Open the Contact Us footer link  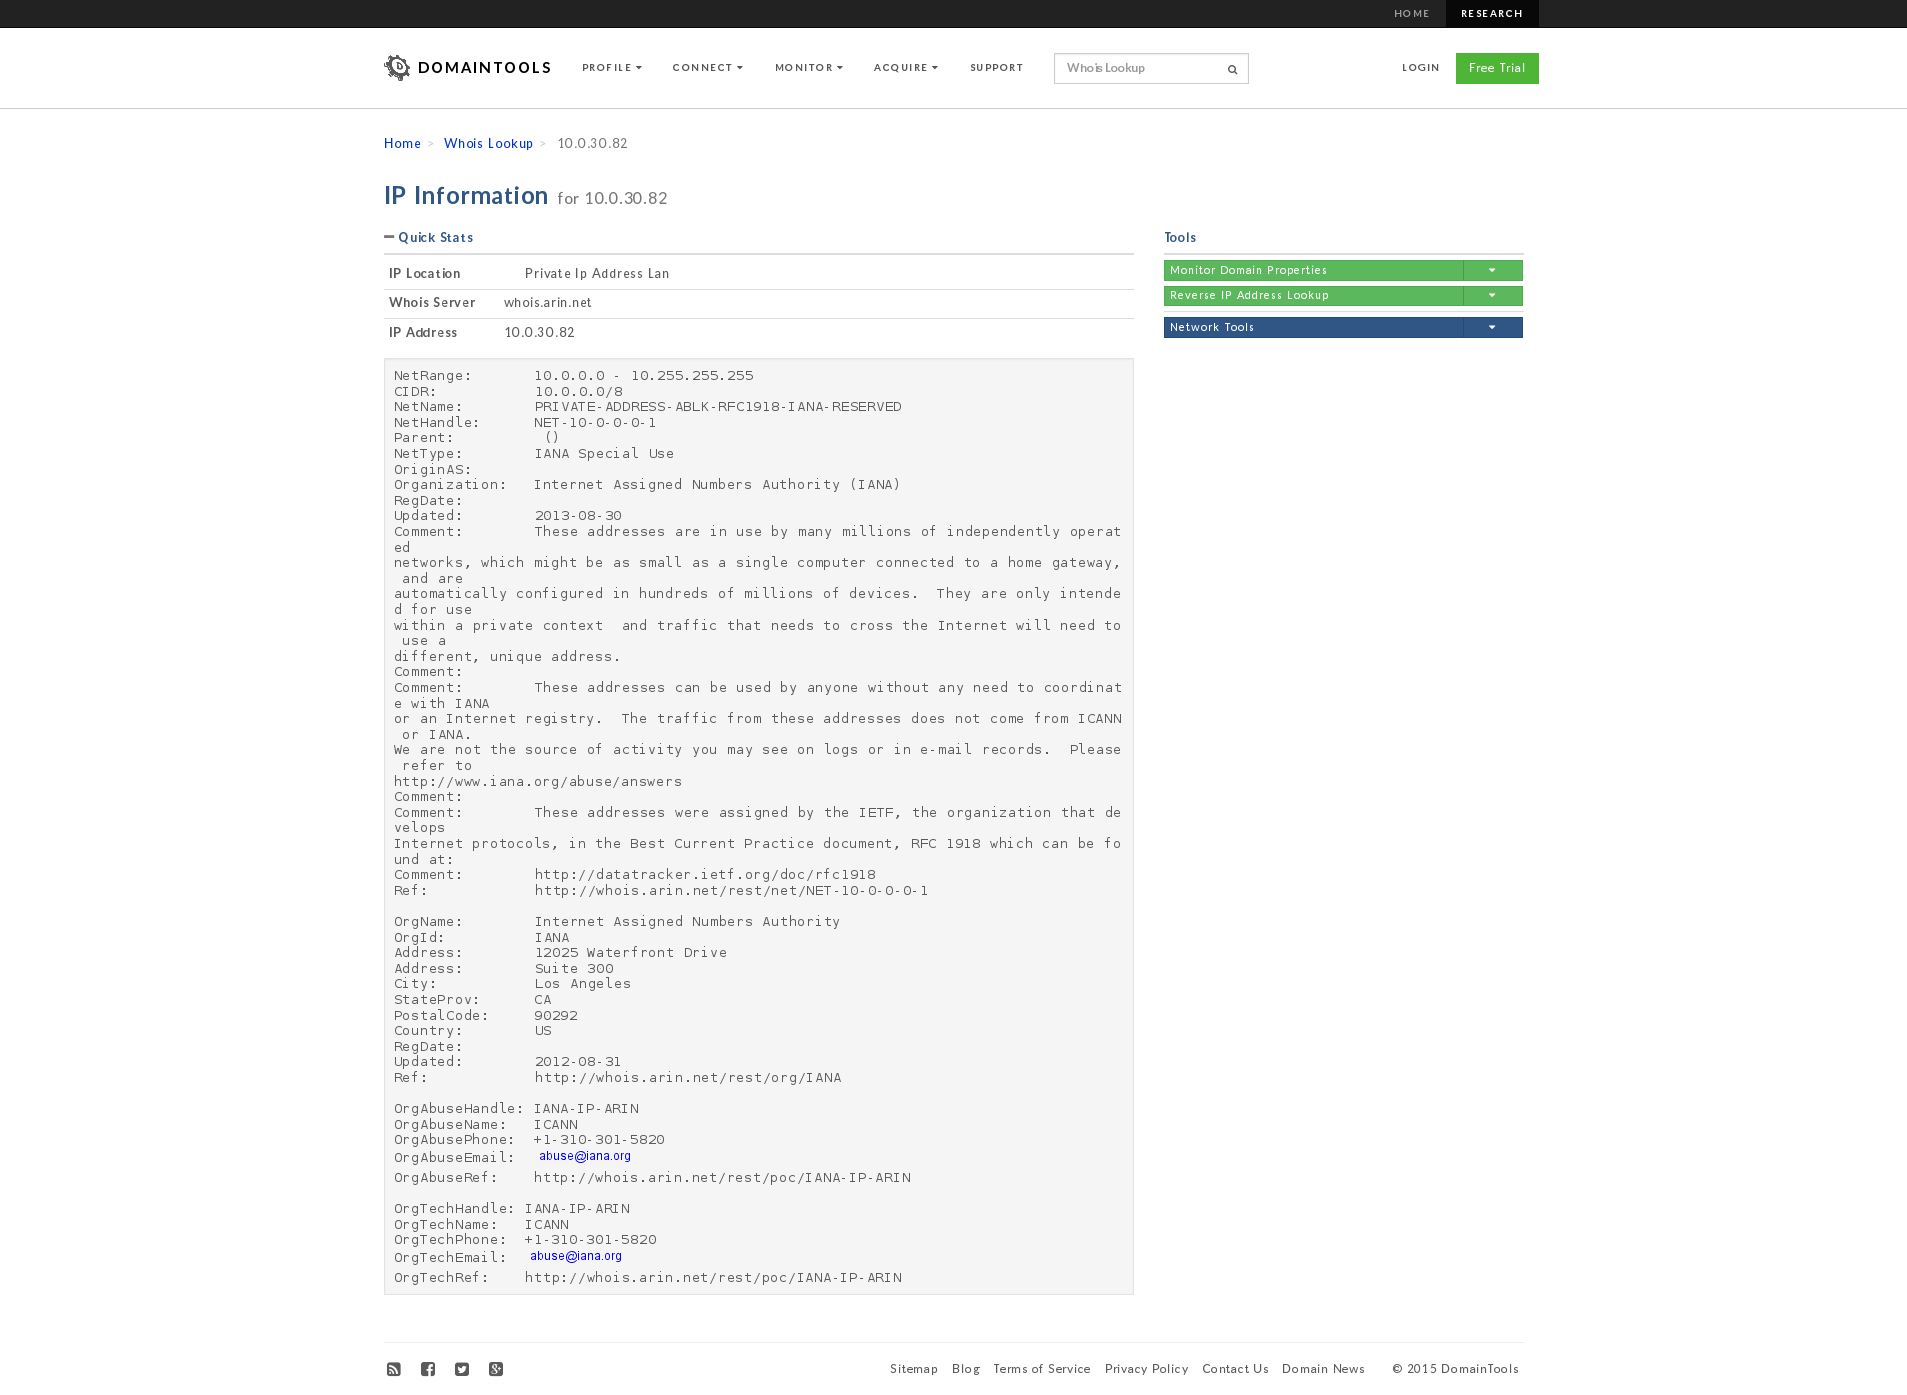1235,1369
